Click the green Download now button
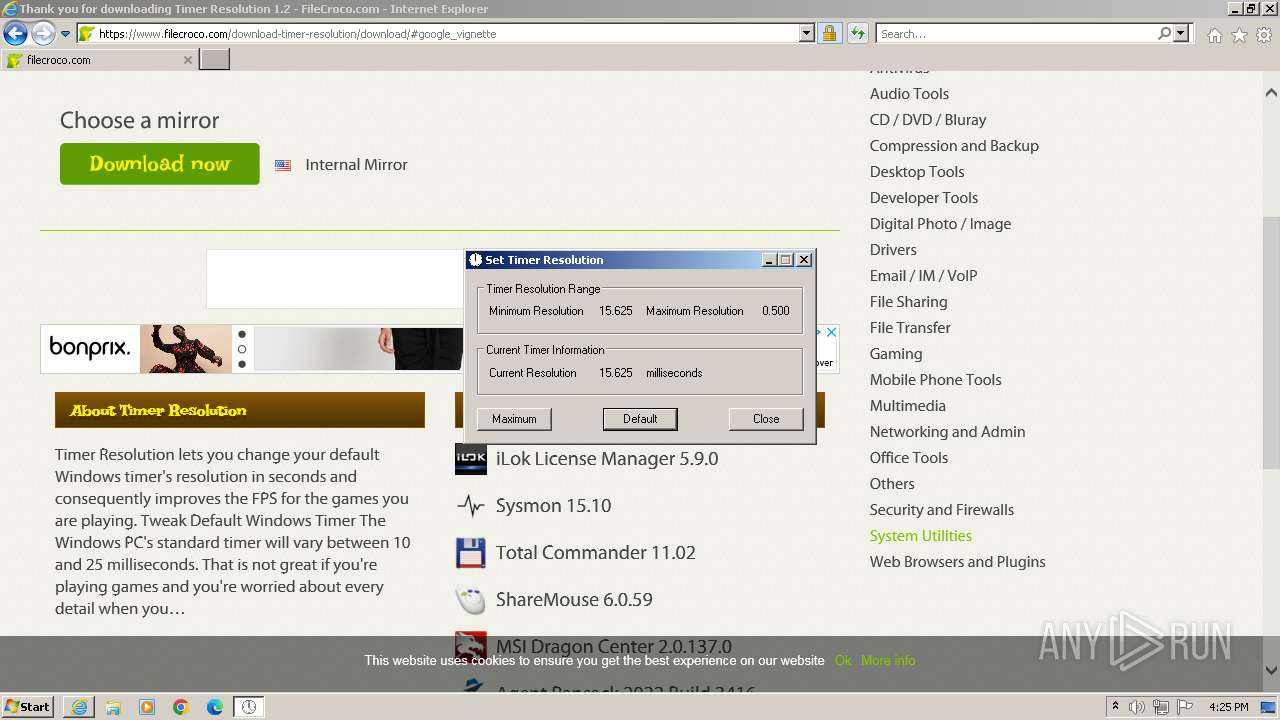This screenshot has height=720, width=1280. pyautogui.click(x=160, y=164)
